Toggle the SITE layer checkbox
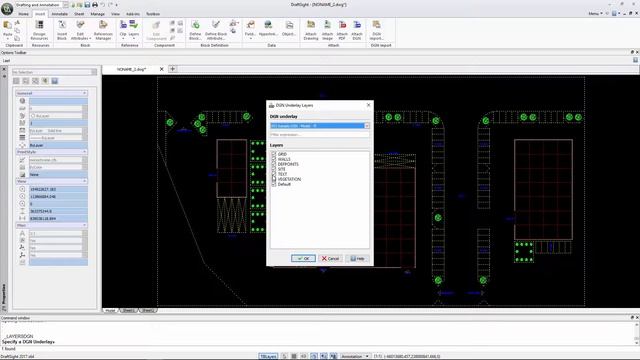Image resolution: width=640 pixels, height=360 pixels. pos(274,169)
